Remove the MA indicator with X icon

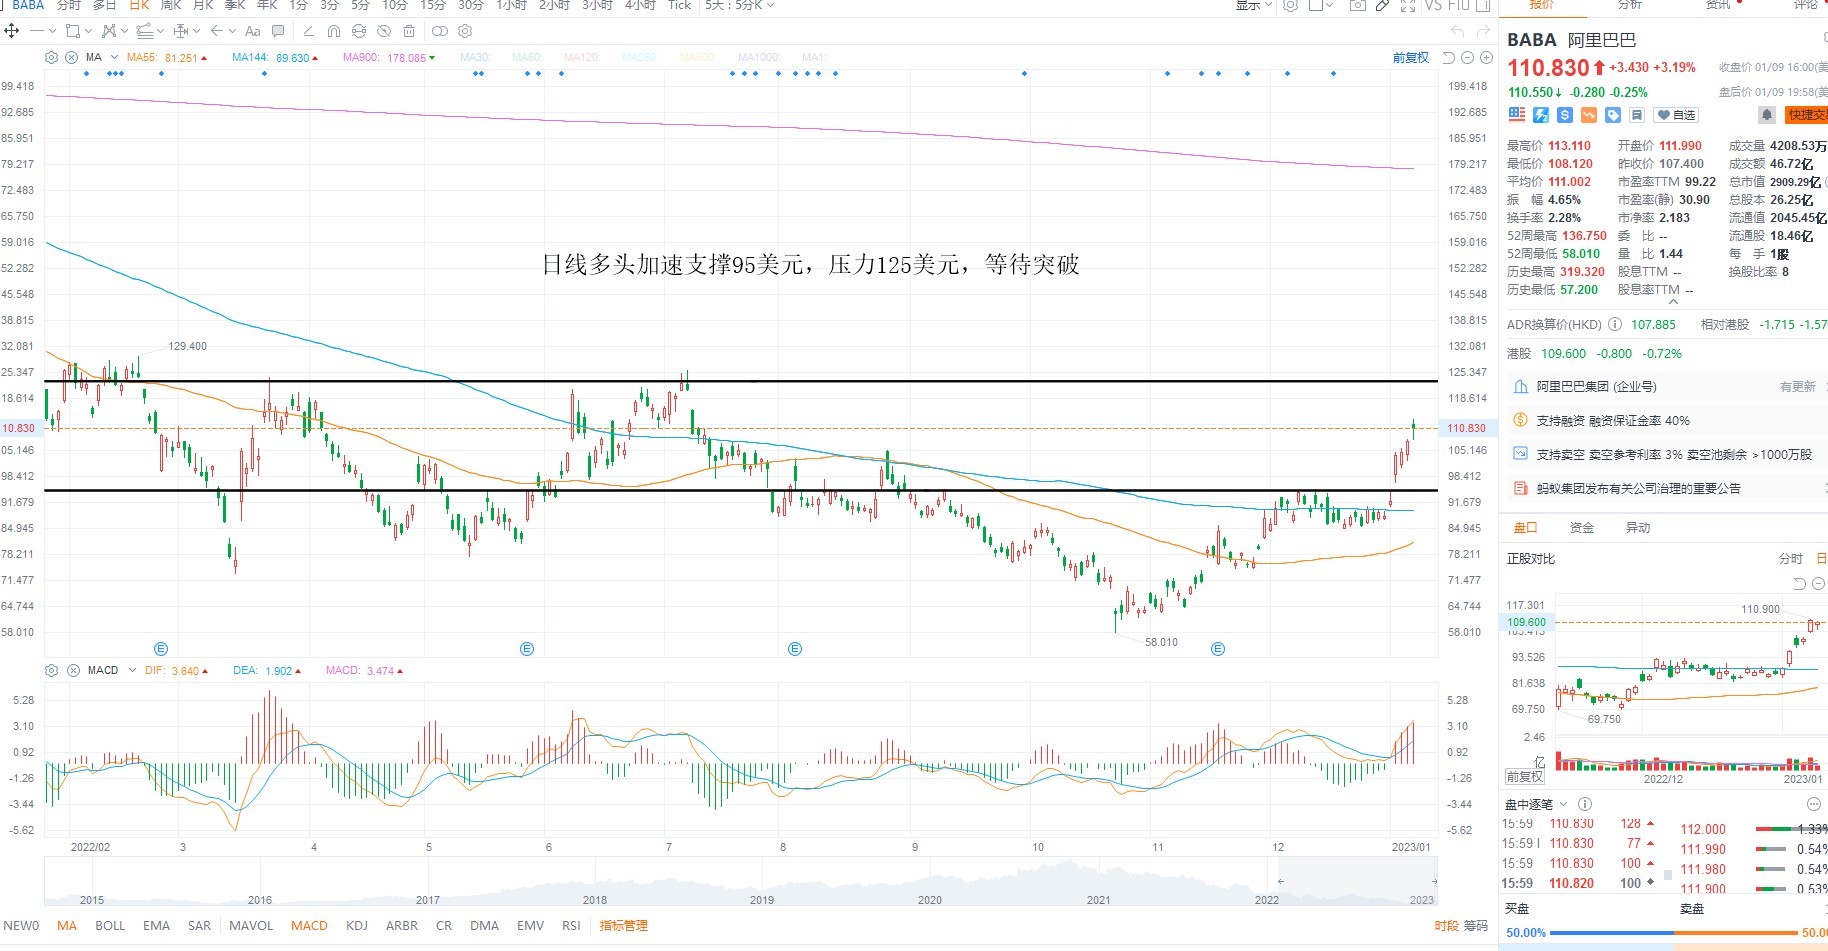pyautogui.click(x=72, y=58)
